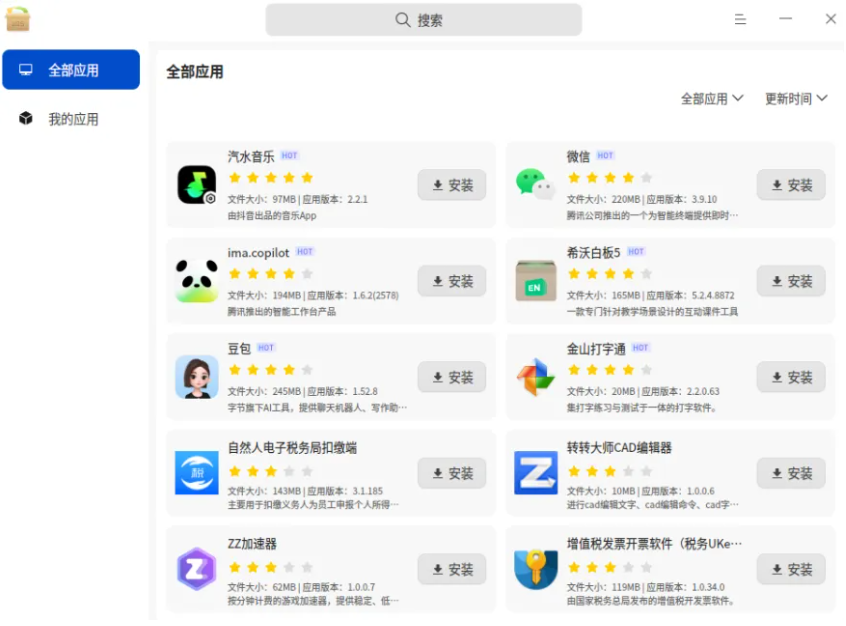Install 汽水音乐 with the 安装 button
846x626 pixels.
tap(452, 185)
